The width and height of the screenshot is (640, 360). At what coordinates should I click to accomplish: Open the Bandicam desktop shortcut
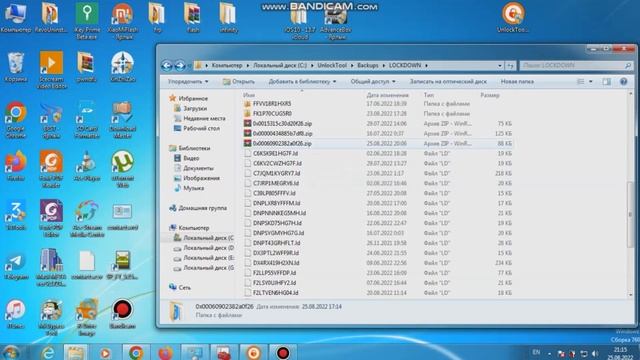122,314
